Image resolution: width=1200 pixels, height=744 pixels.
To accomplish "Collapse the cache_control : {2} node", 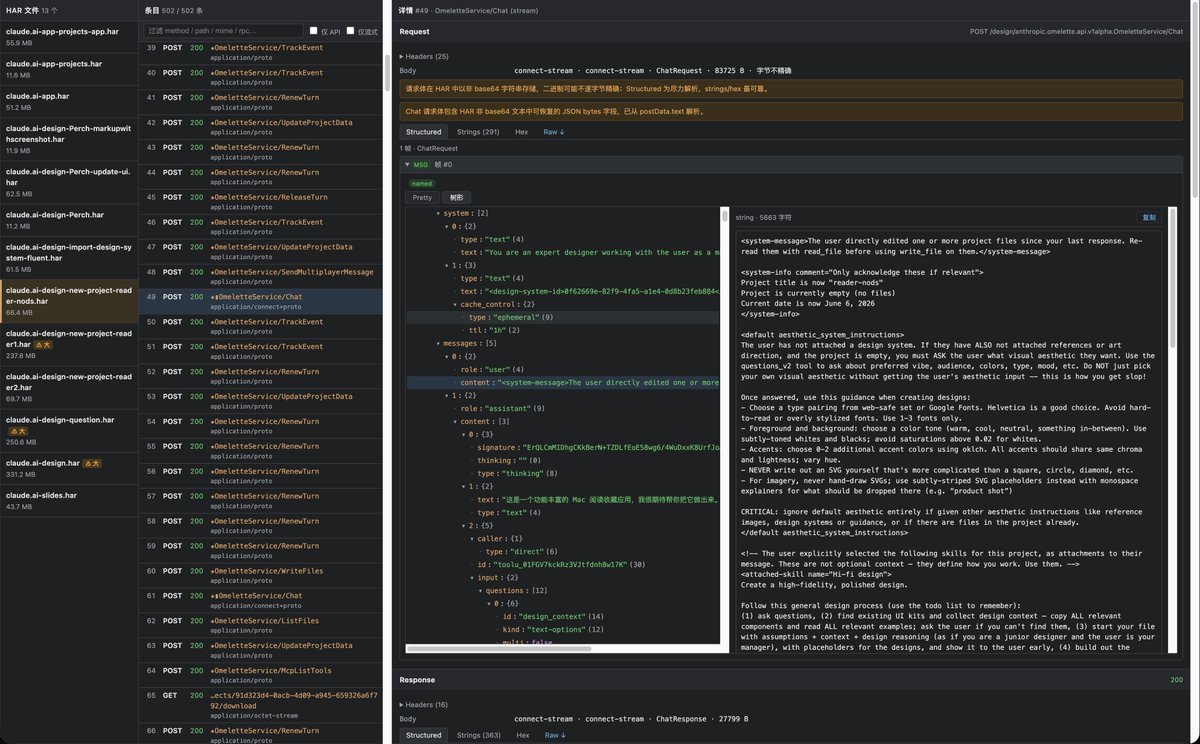I will tap(453, 304).
